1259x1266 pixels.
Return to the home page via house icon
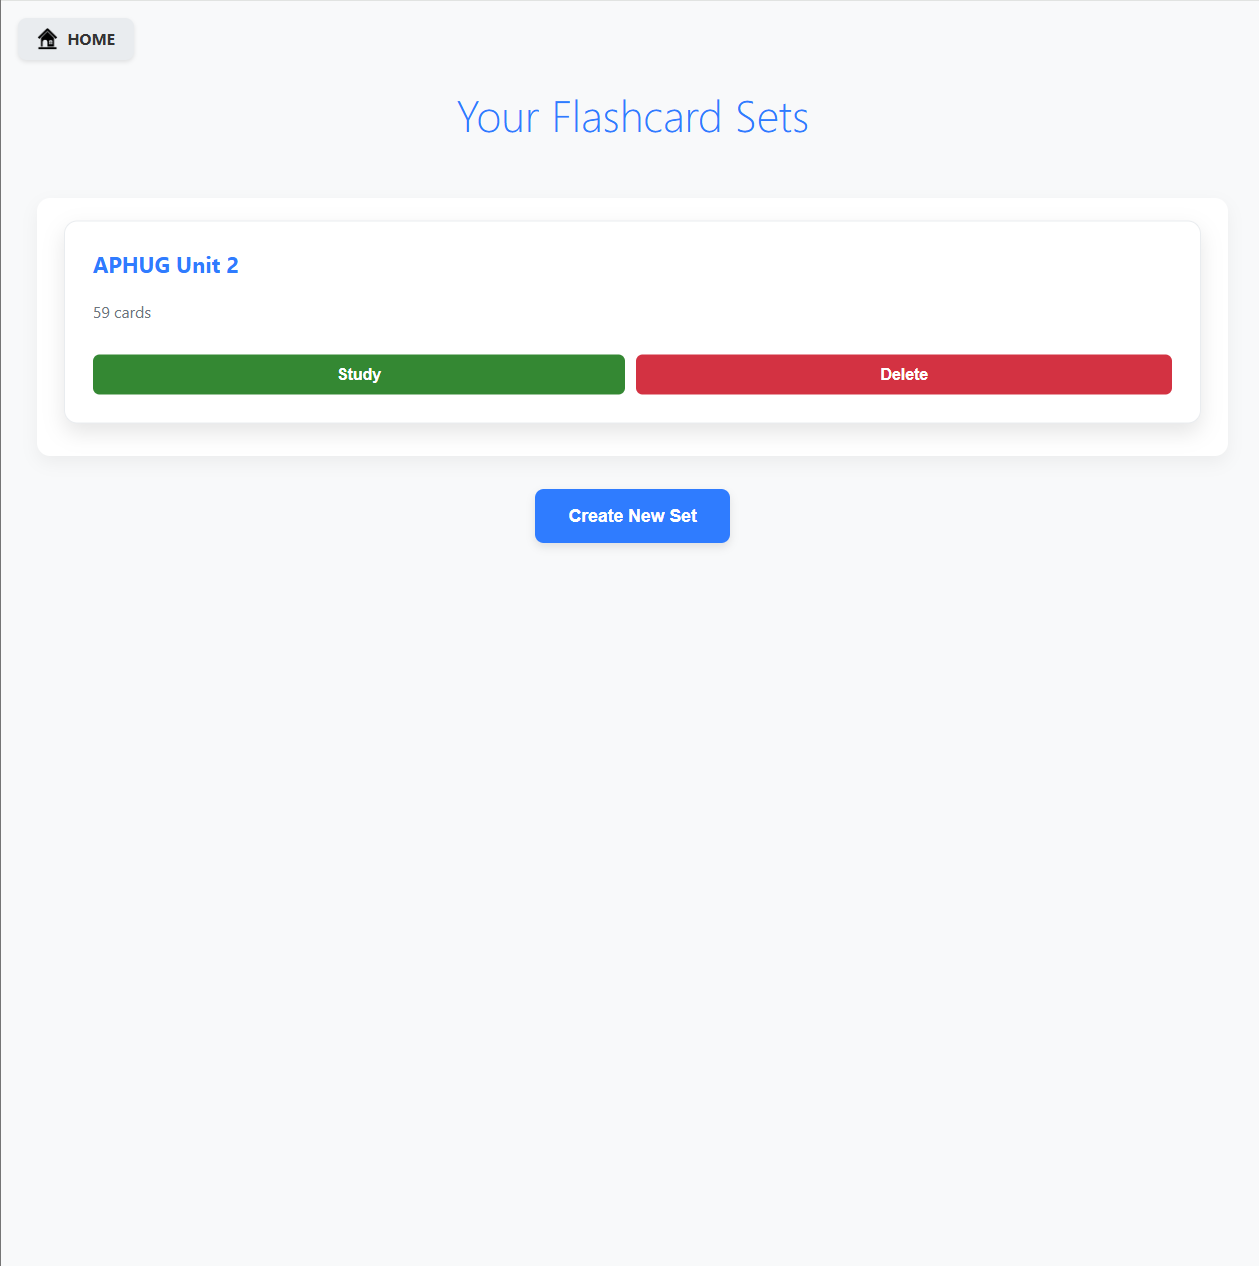click(x=47, y=39)
